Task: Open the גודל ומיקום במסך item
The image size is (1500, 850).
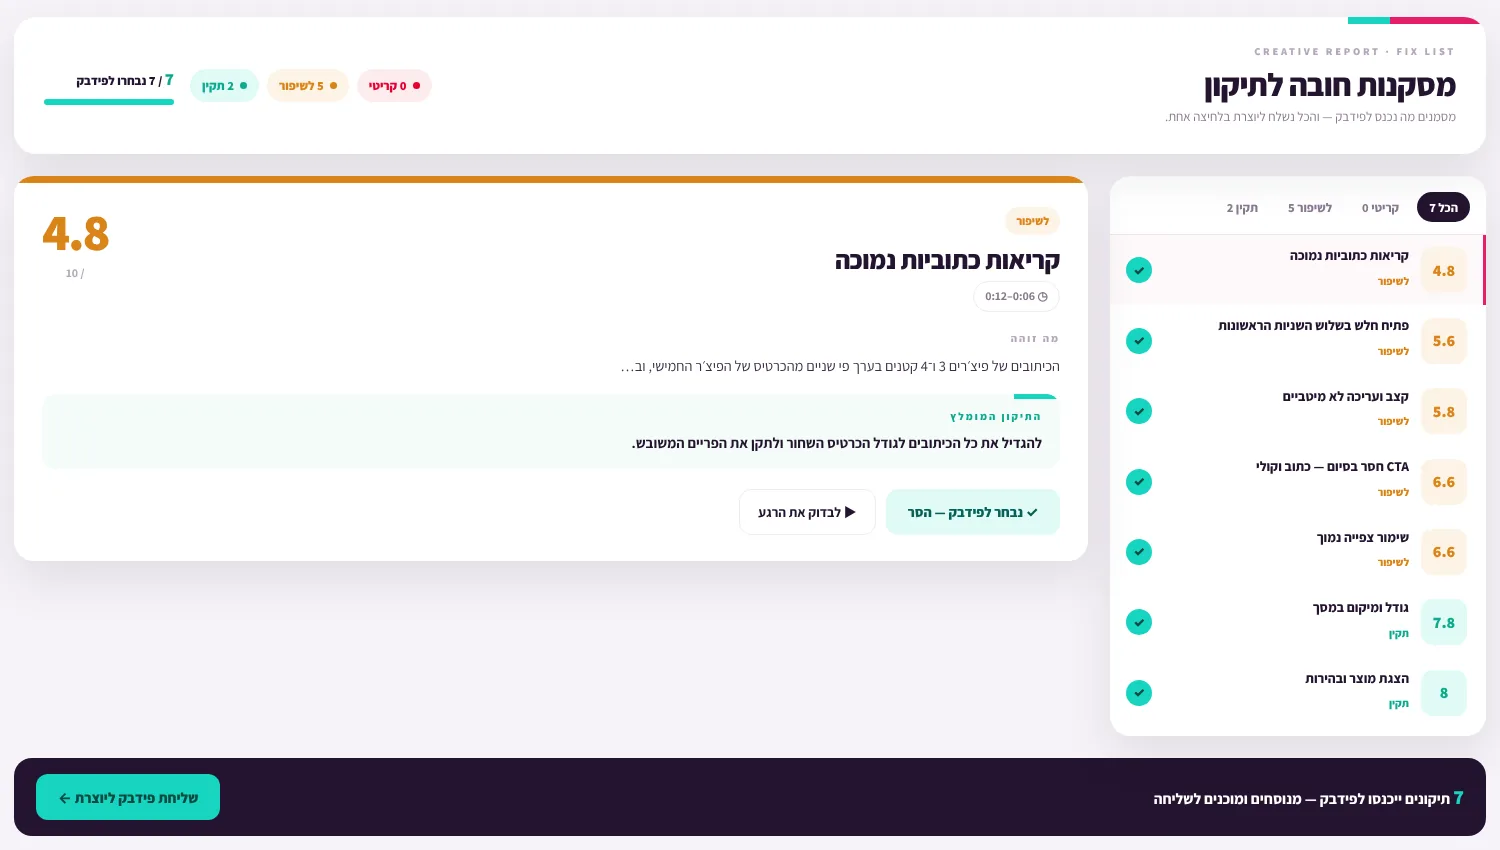Action: (1298, 622)
